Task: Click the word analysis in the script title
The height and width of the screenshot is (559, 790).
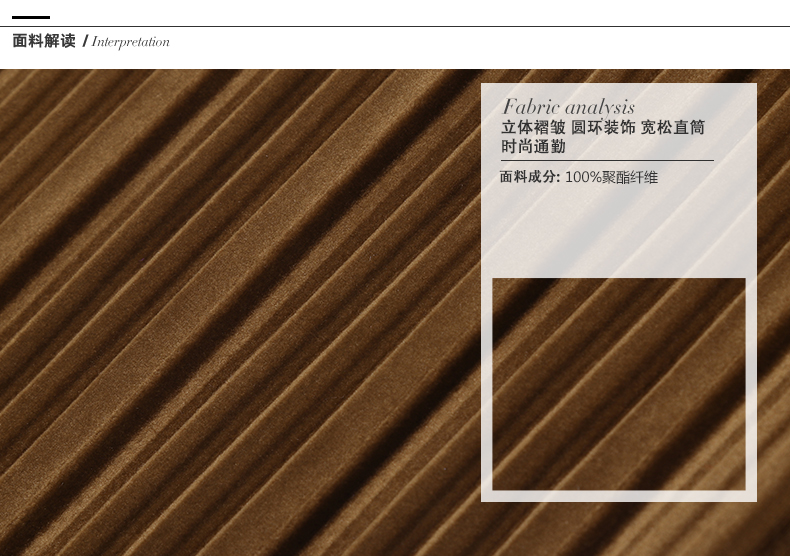Action: click(599, 107)
